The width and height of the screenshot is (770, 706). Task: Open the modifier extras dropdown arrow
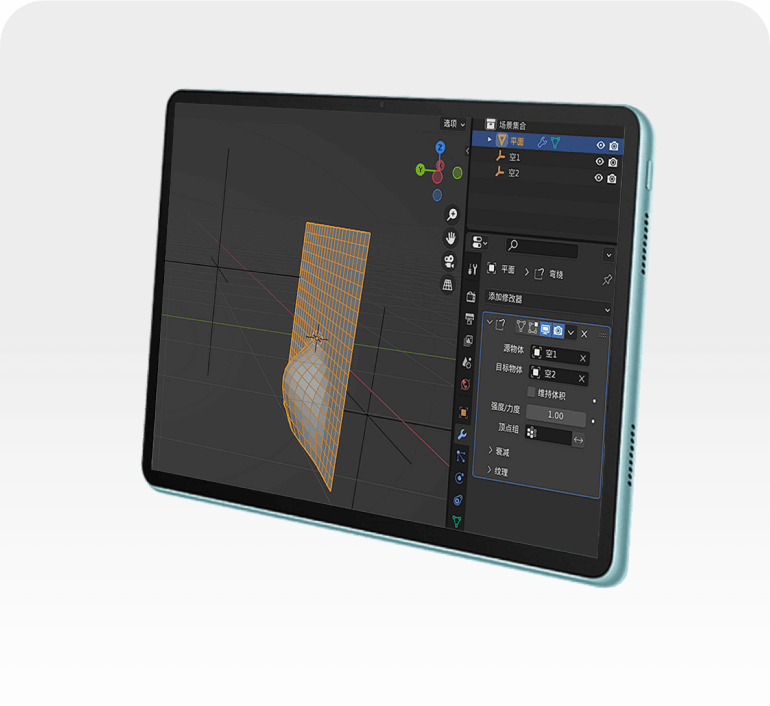(x=571, y=332)
